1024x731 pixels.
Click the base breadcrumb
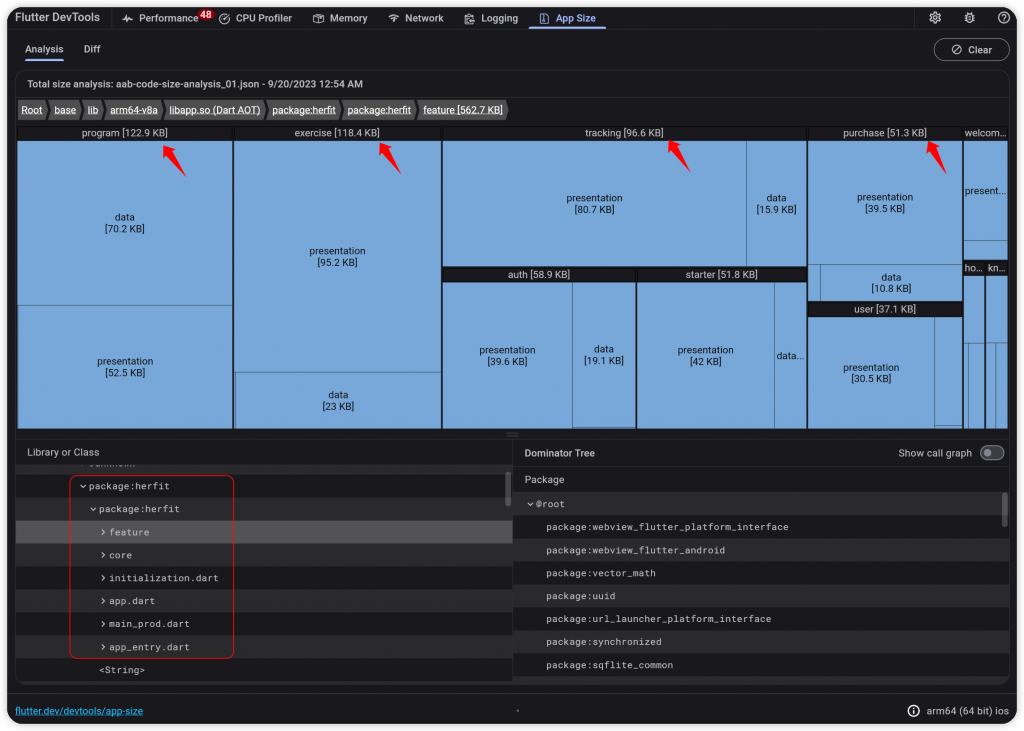(x=65, y=110)
